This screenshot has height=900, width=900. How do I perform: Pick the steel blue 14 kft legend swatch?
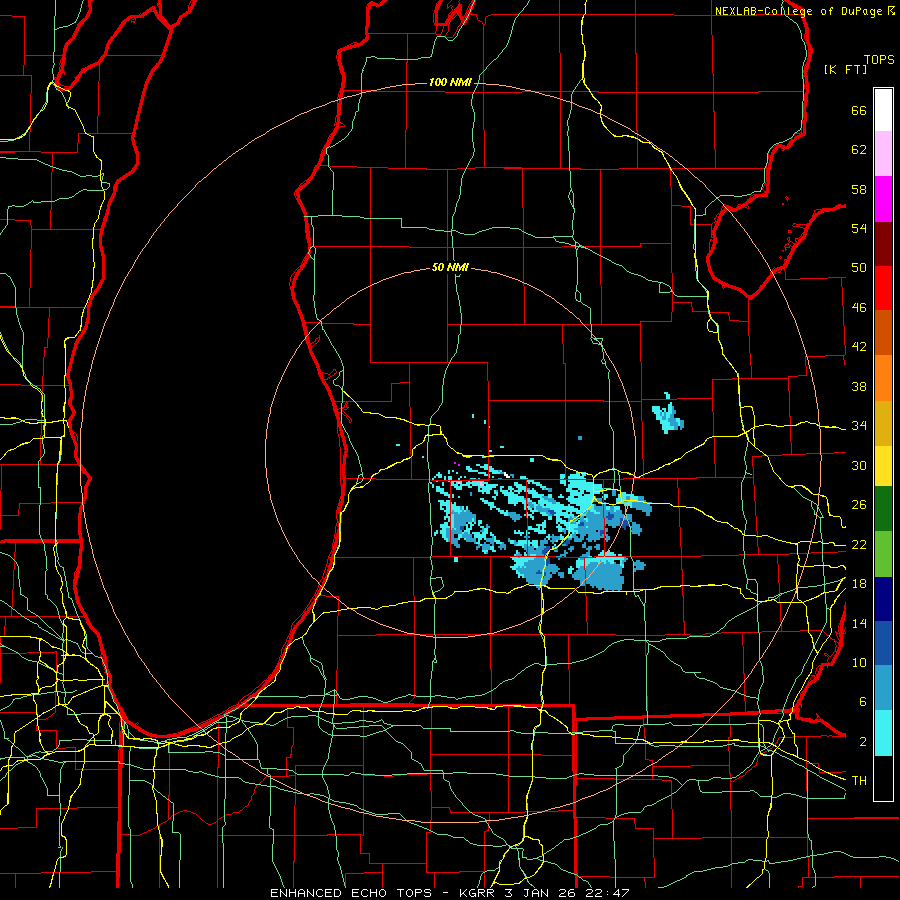coord(883,688)
